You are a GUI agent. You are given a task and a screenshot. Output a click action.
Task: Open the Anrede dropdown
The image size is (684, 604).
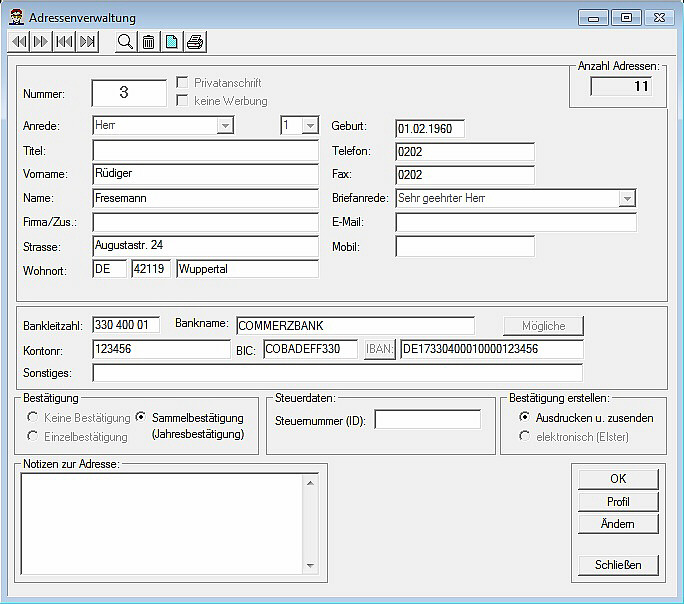point(225,126)
